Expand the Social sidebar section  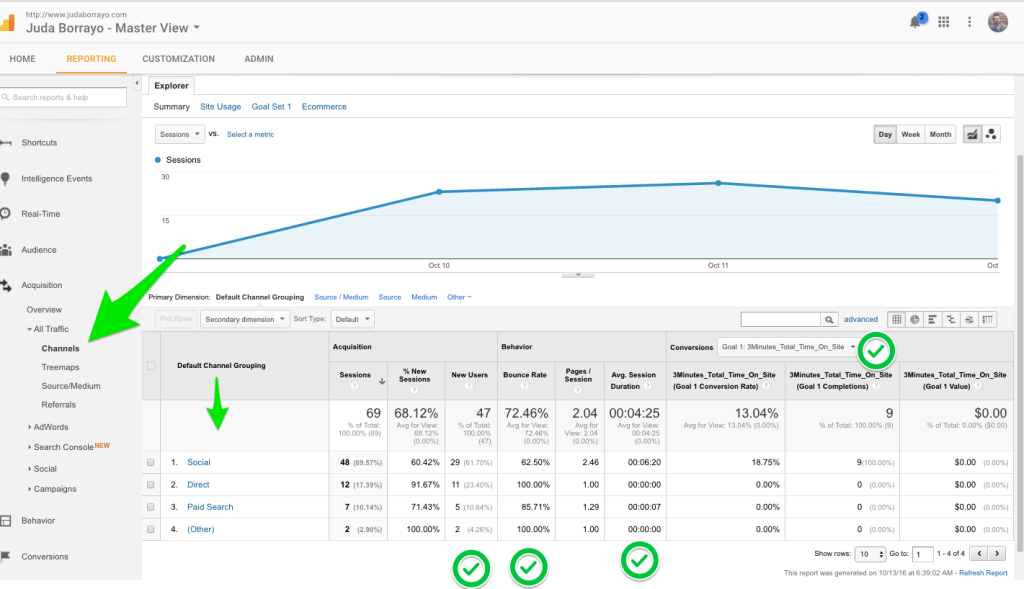tap(29, 469)
